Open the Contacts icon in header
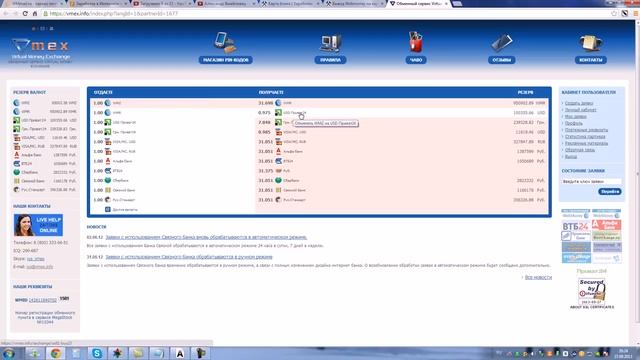 tap(591, 43)
